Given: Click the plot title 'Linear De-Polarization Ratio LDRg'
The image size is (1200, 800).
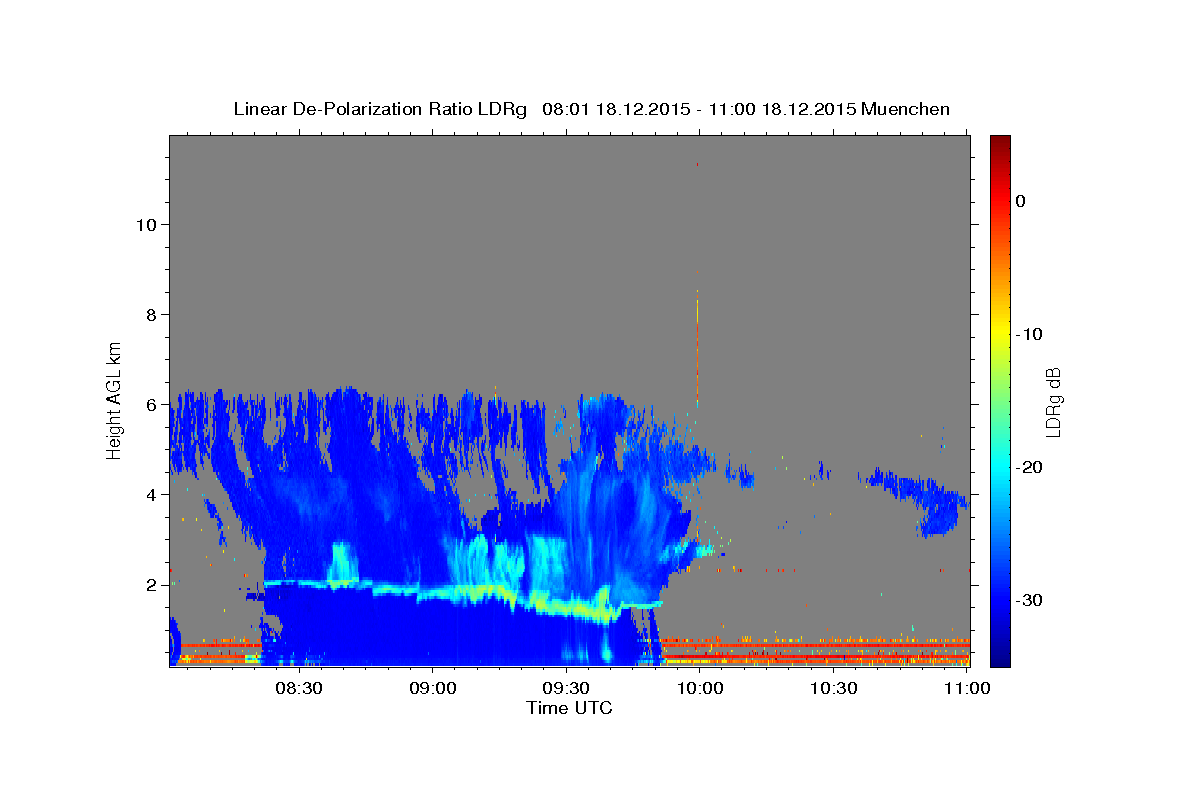Looking at the screenshot, I should [380, 109].
